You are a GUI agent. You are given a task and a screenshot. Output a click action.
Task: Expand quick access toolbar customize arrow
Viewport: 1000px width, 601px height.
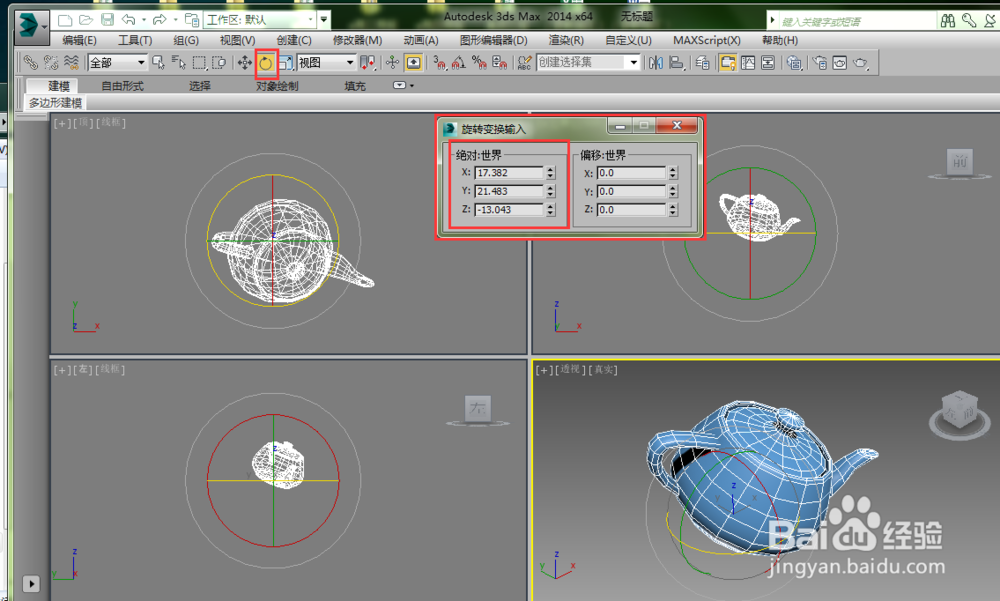tap(324, 20)
